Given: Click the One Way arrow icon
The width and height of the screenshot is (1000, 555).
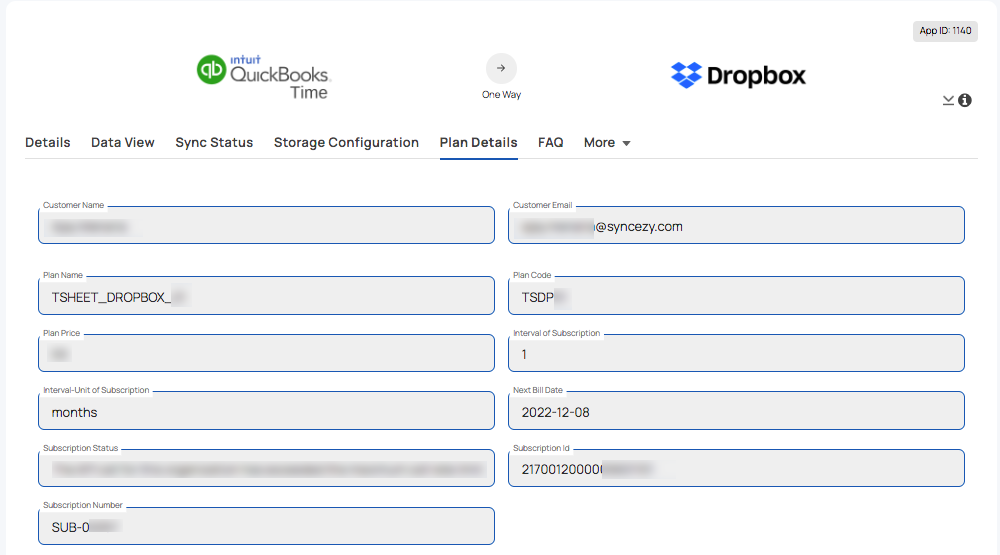Looking at the screenshot, I should coord(501,68).
